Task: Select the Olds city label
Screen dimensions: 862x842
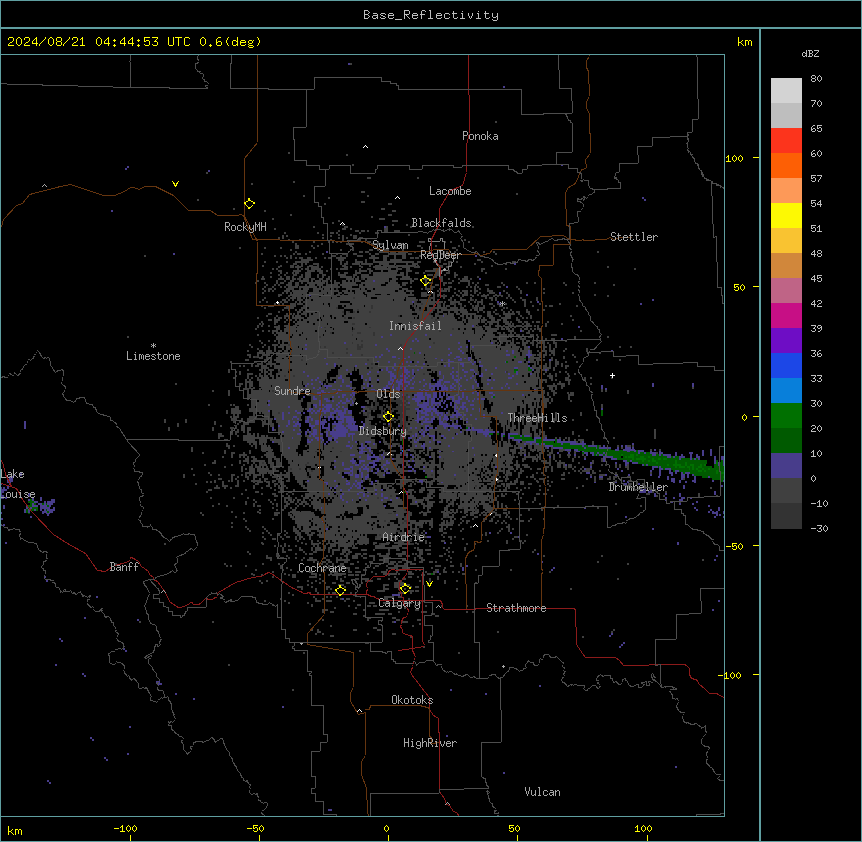Action: 388,394
